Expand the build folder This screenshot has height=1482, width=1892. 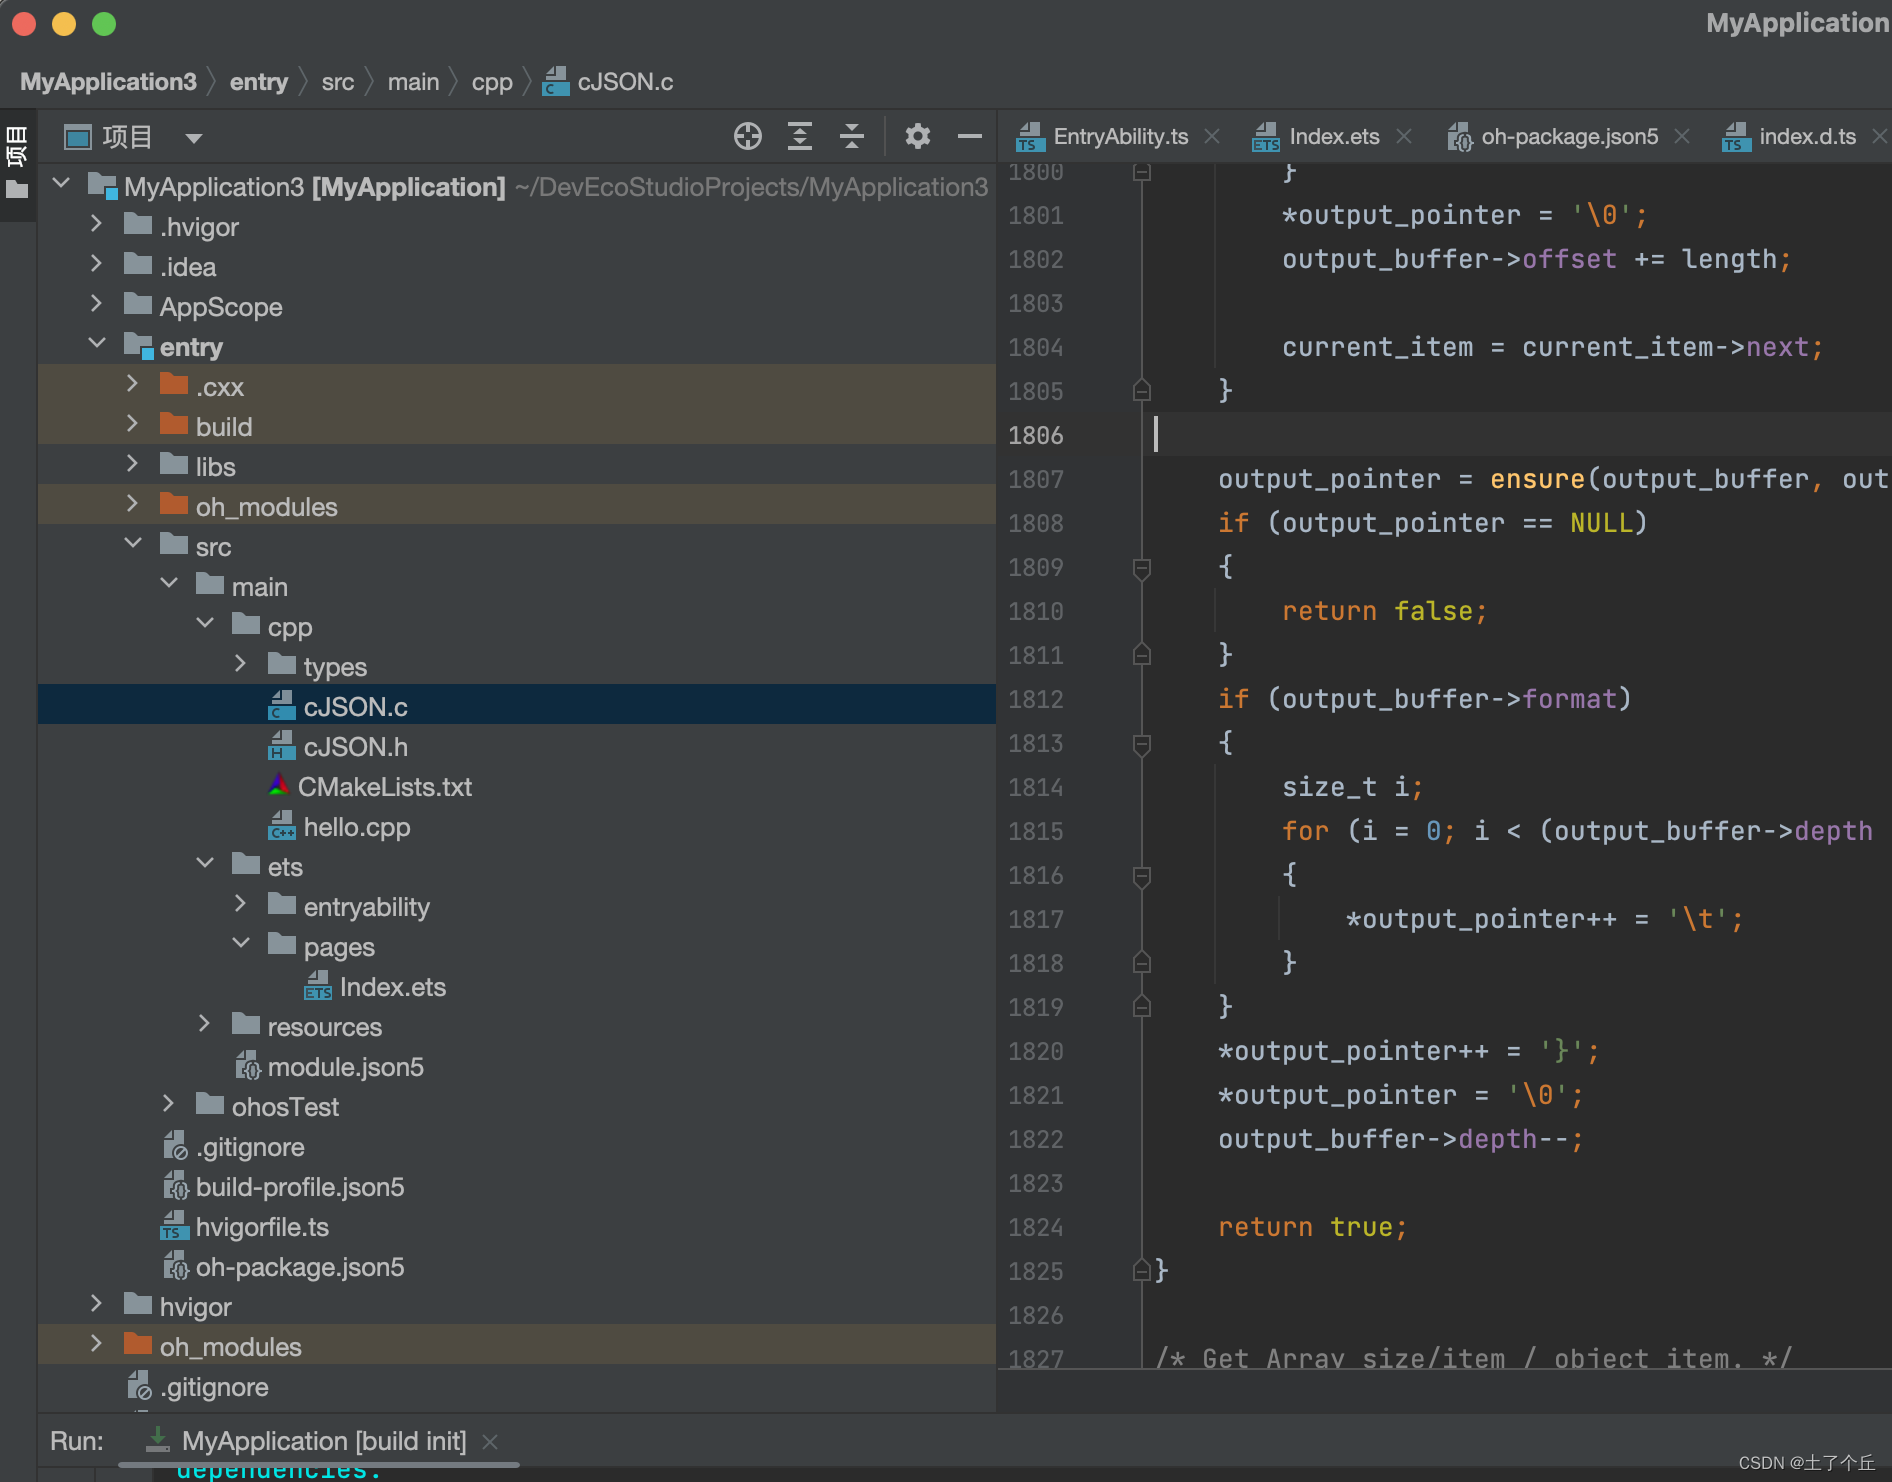coord(132,424)
